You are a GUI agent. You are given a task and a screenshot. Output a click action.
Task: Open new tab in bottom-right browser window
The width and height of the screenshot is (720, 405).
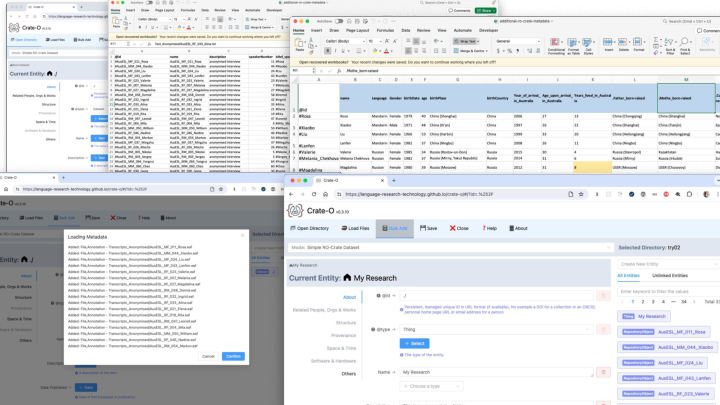click(x=394, y=180)
